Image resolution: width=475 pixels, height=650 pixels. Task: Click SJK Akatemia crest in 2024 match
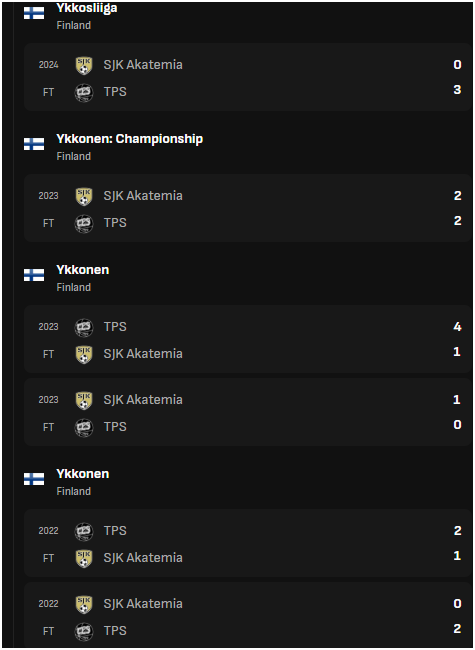coord(84,65)
